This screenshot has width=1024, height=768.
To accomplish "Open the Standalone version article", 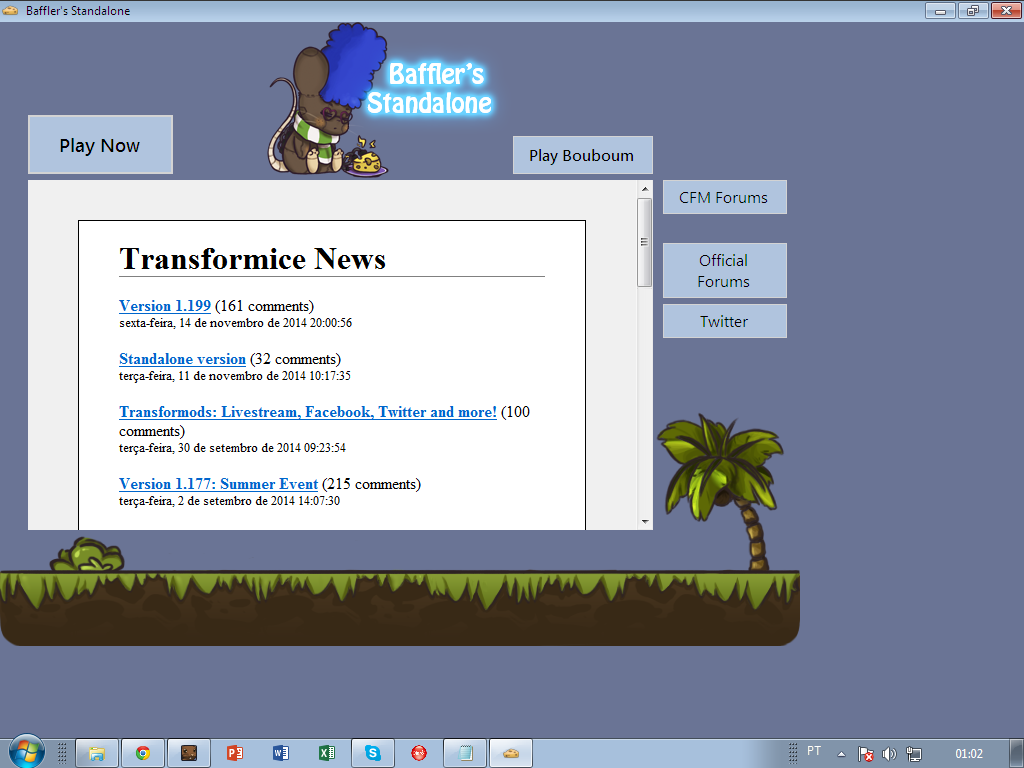I will tap(181, 359).
